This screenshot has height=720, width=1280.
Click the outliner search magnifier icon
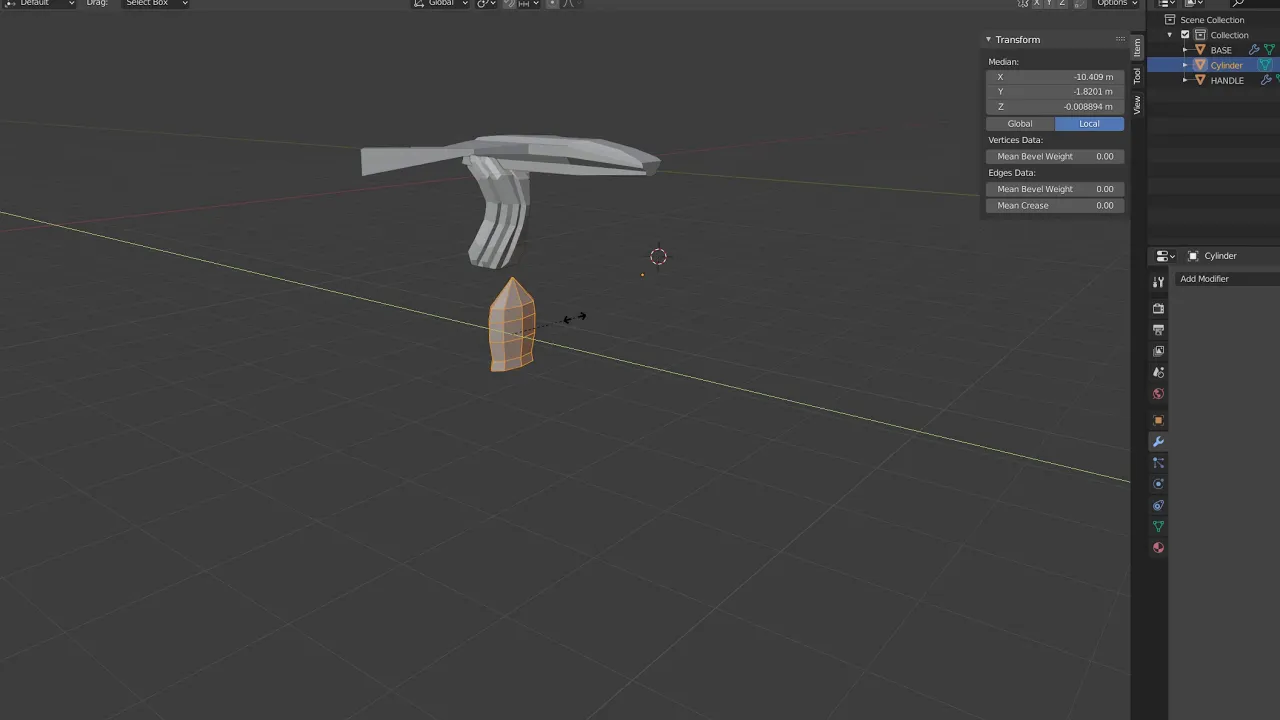[1237, 3]
